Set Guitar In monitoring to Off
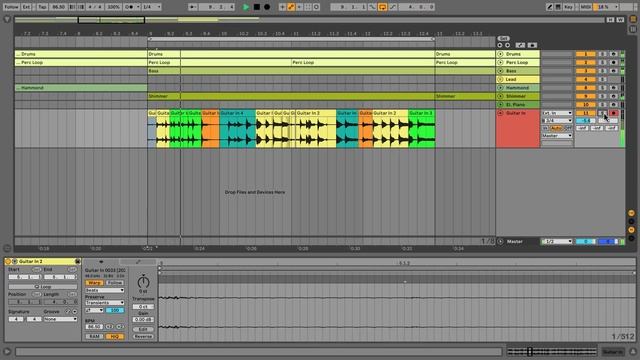The width and height of the screenshot is (640, 360). [x=568, y=128]
